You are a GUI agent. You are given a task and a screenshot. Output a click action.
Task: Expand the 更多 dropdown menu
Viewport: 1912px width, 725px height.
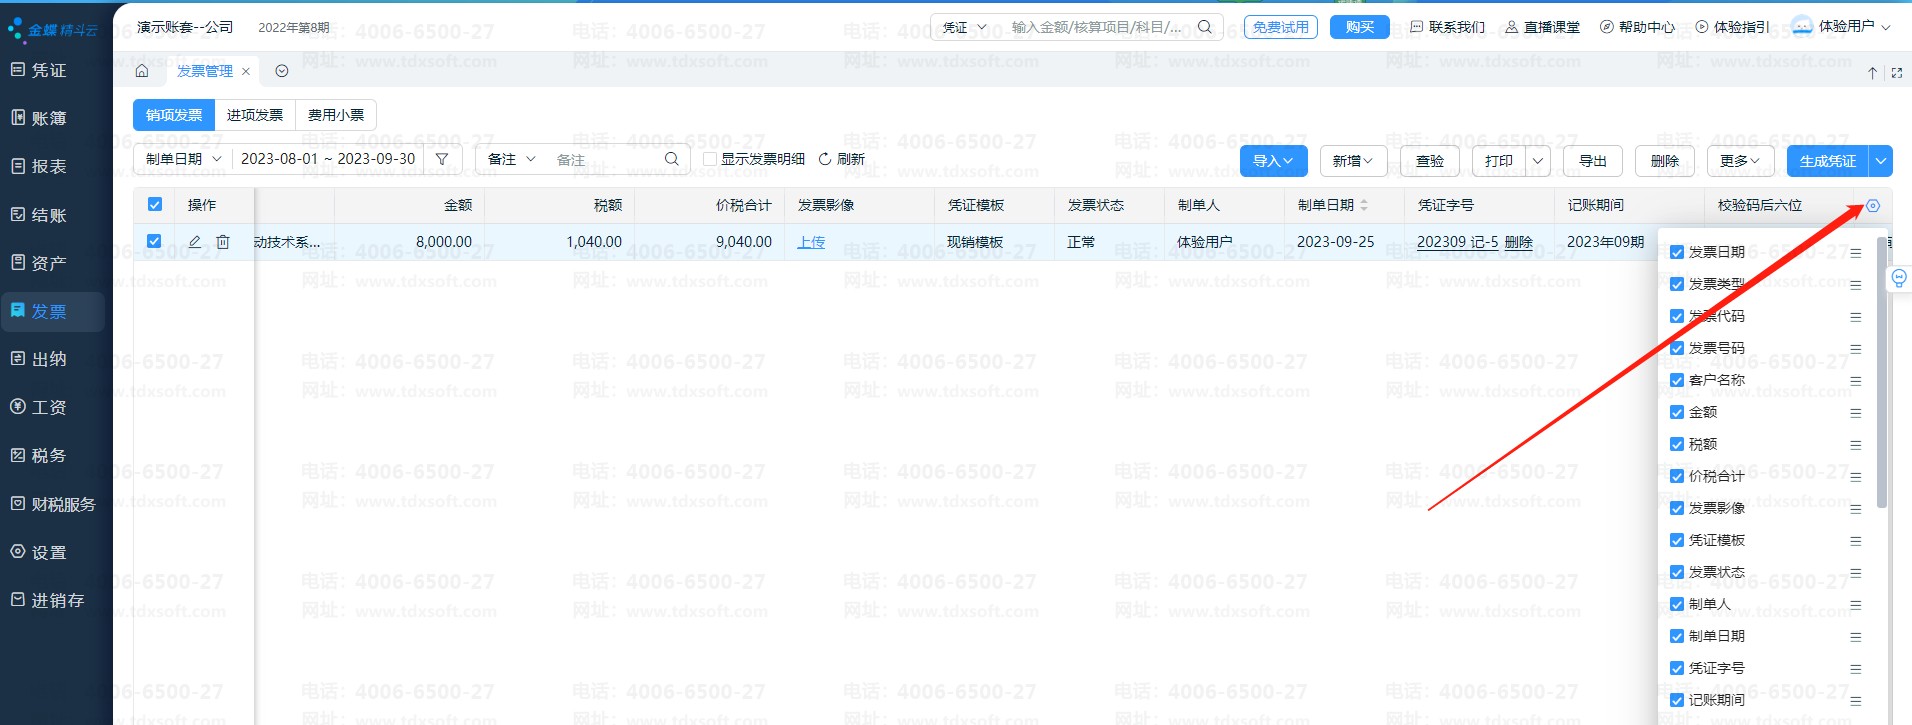pyautogui.click(x=1739, y=161)
